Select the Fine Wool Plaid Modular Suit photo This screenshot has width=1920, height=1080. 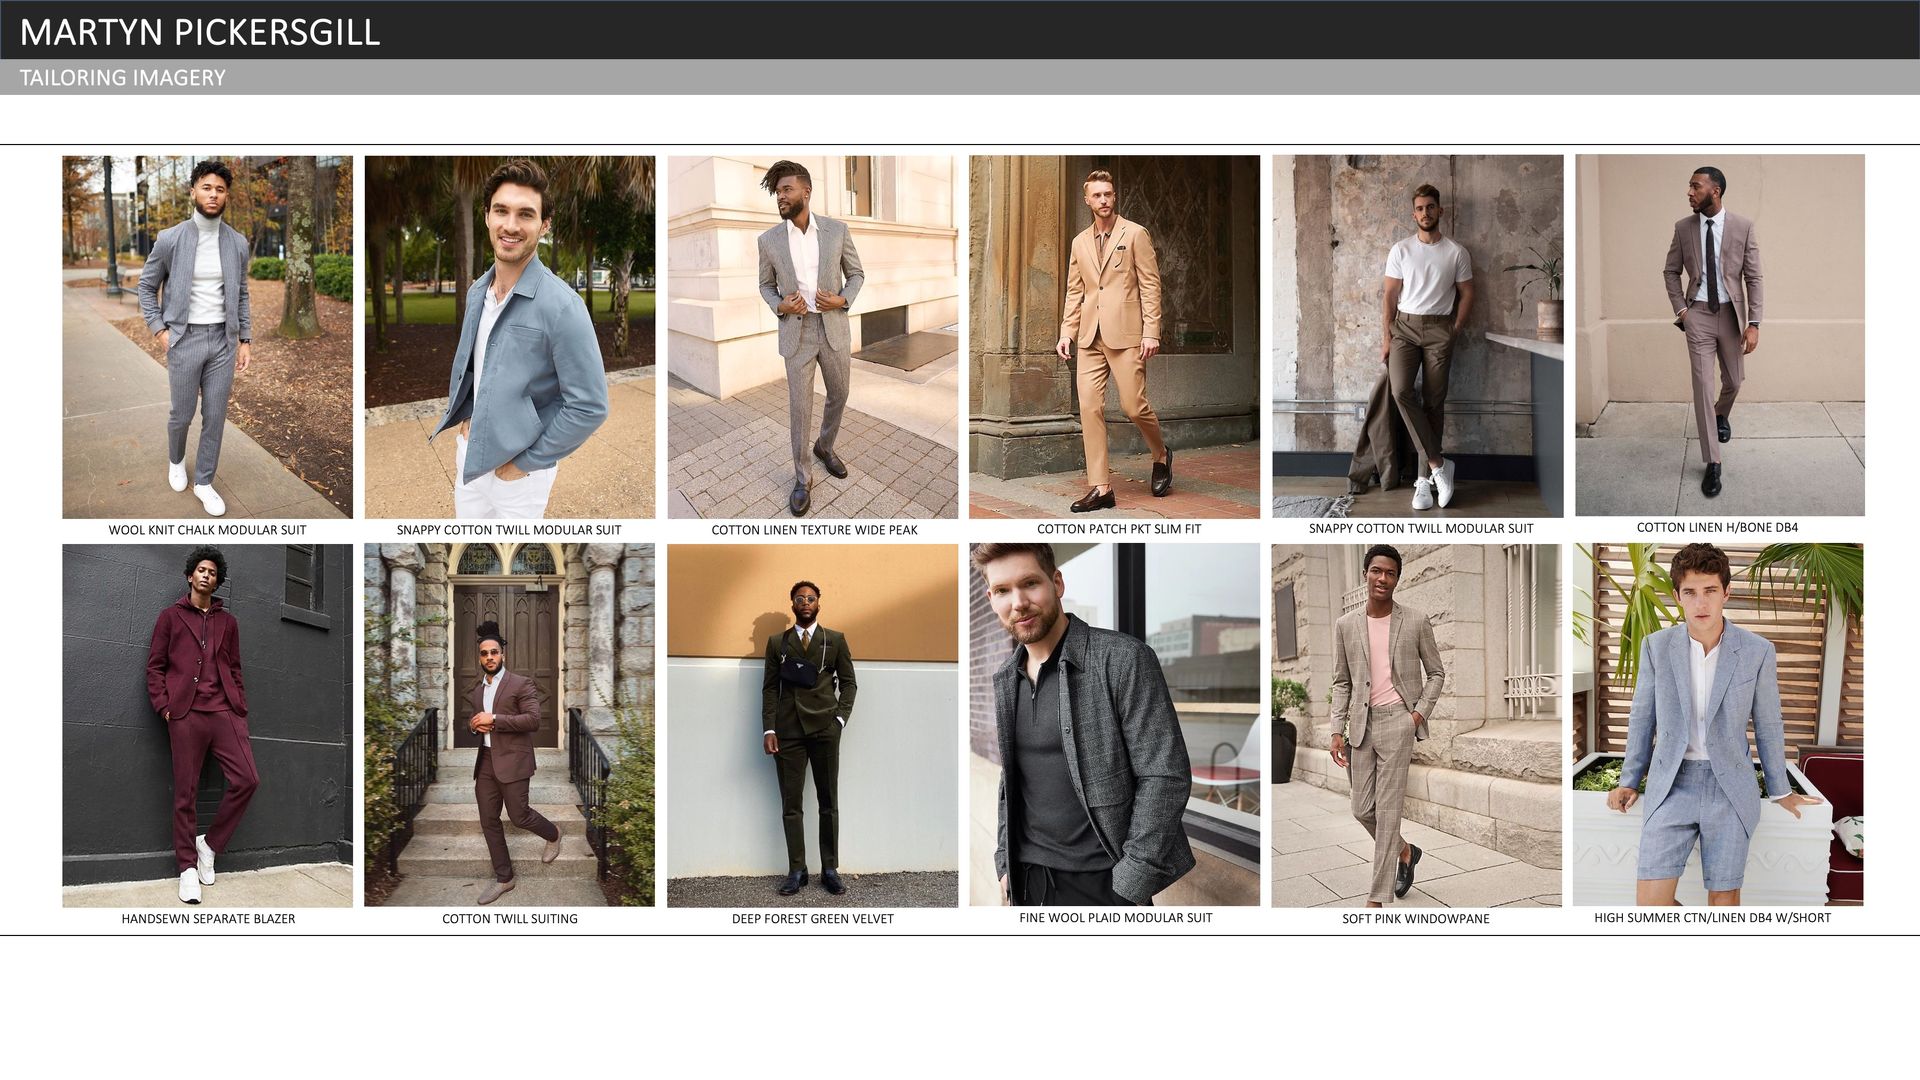click(1114, 725)
